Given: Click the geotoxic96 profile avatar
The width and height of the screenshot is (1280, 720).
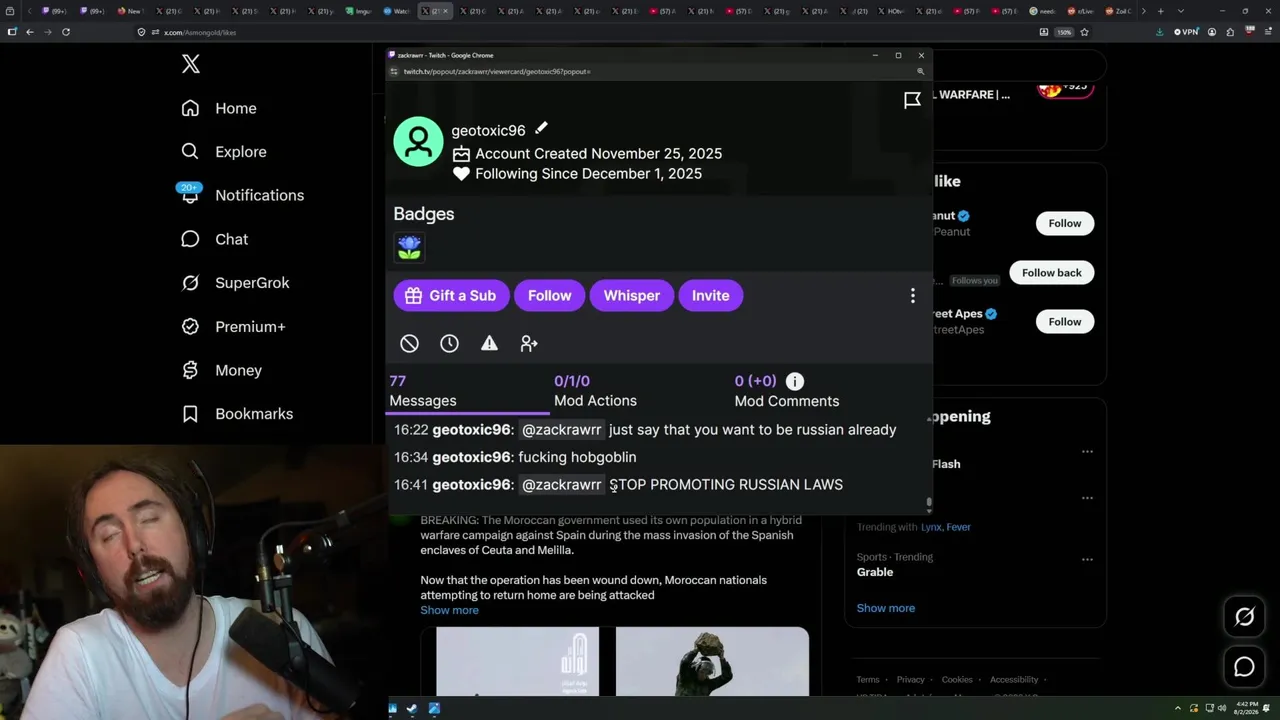Looking at the screenshot, I should (418, 142).
